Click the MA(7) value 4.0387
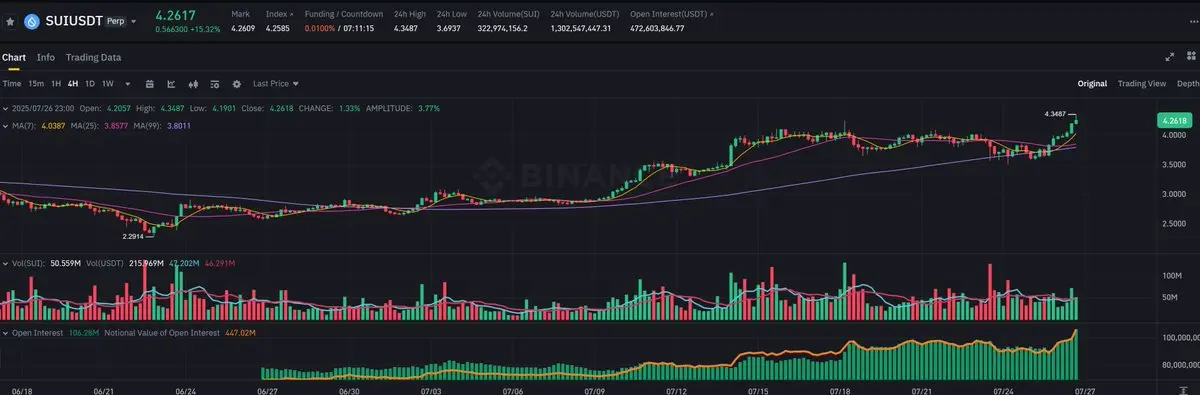This screenshot has width=1200, height=395. (x=52, y=125)
